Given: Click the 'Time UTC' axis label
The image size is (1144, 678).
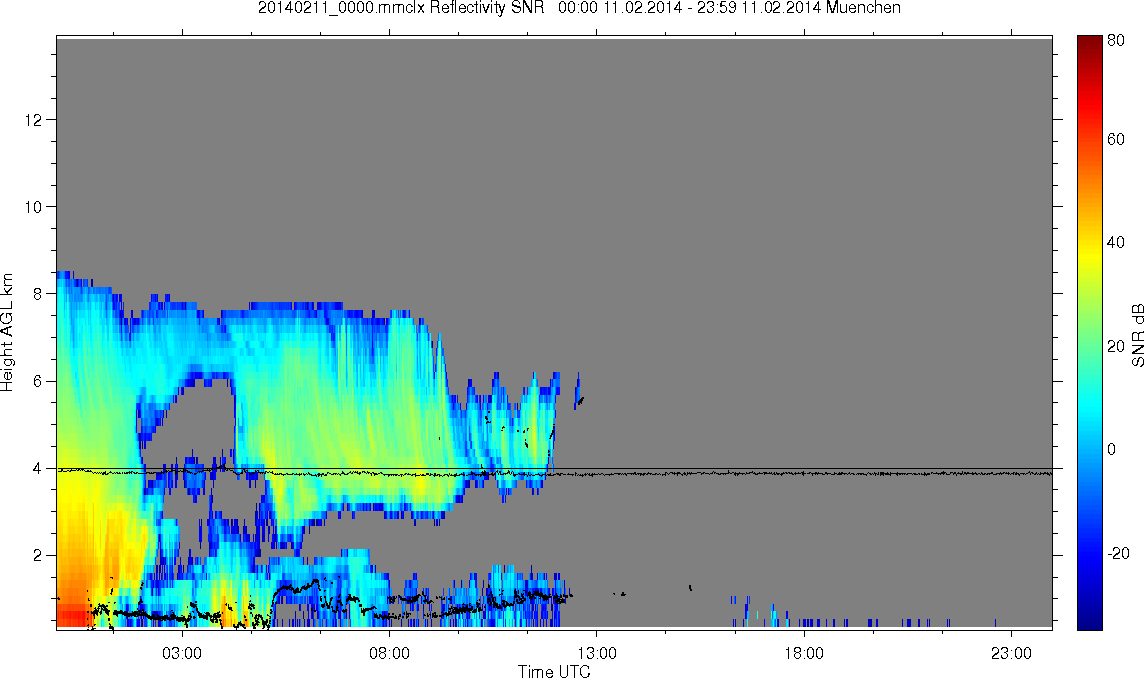Looking at the screenshot, I should 554,671.
